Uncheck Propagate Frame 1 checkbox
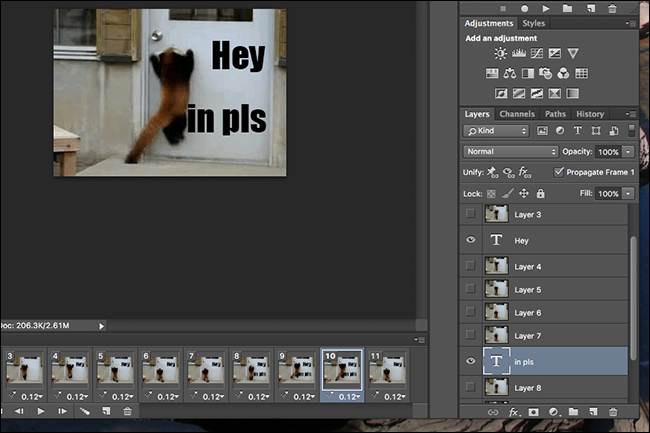650x433 pixels. coord(558,172)
